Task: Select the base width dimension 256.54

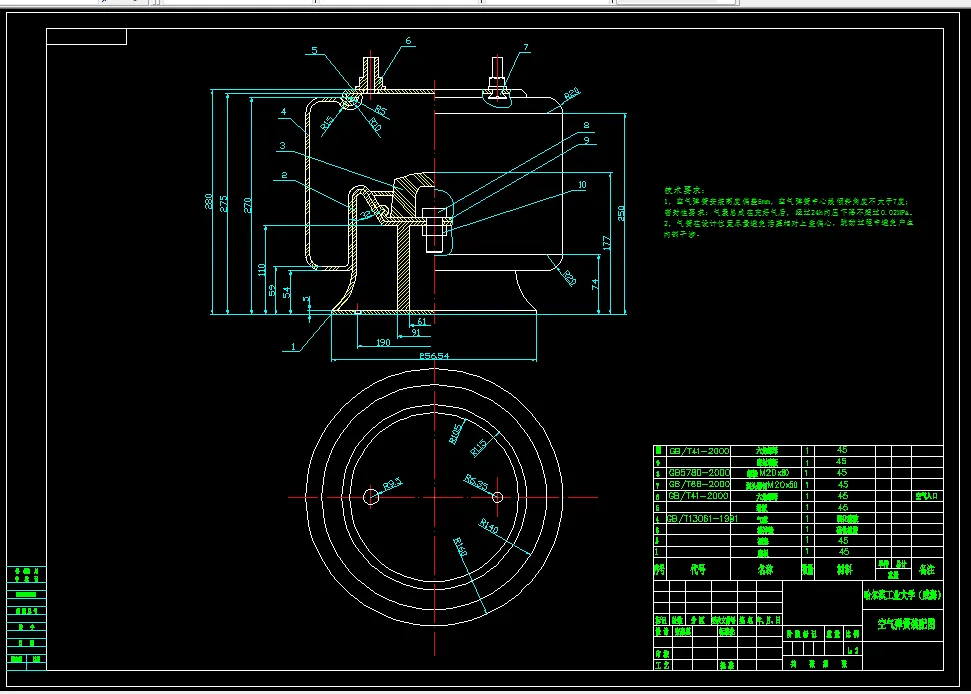Action: pos(434,356)
